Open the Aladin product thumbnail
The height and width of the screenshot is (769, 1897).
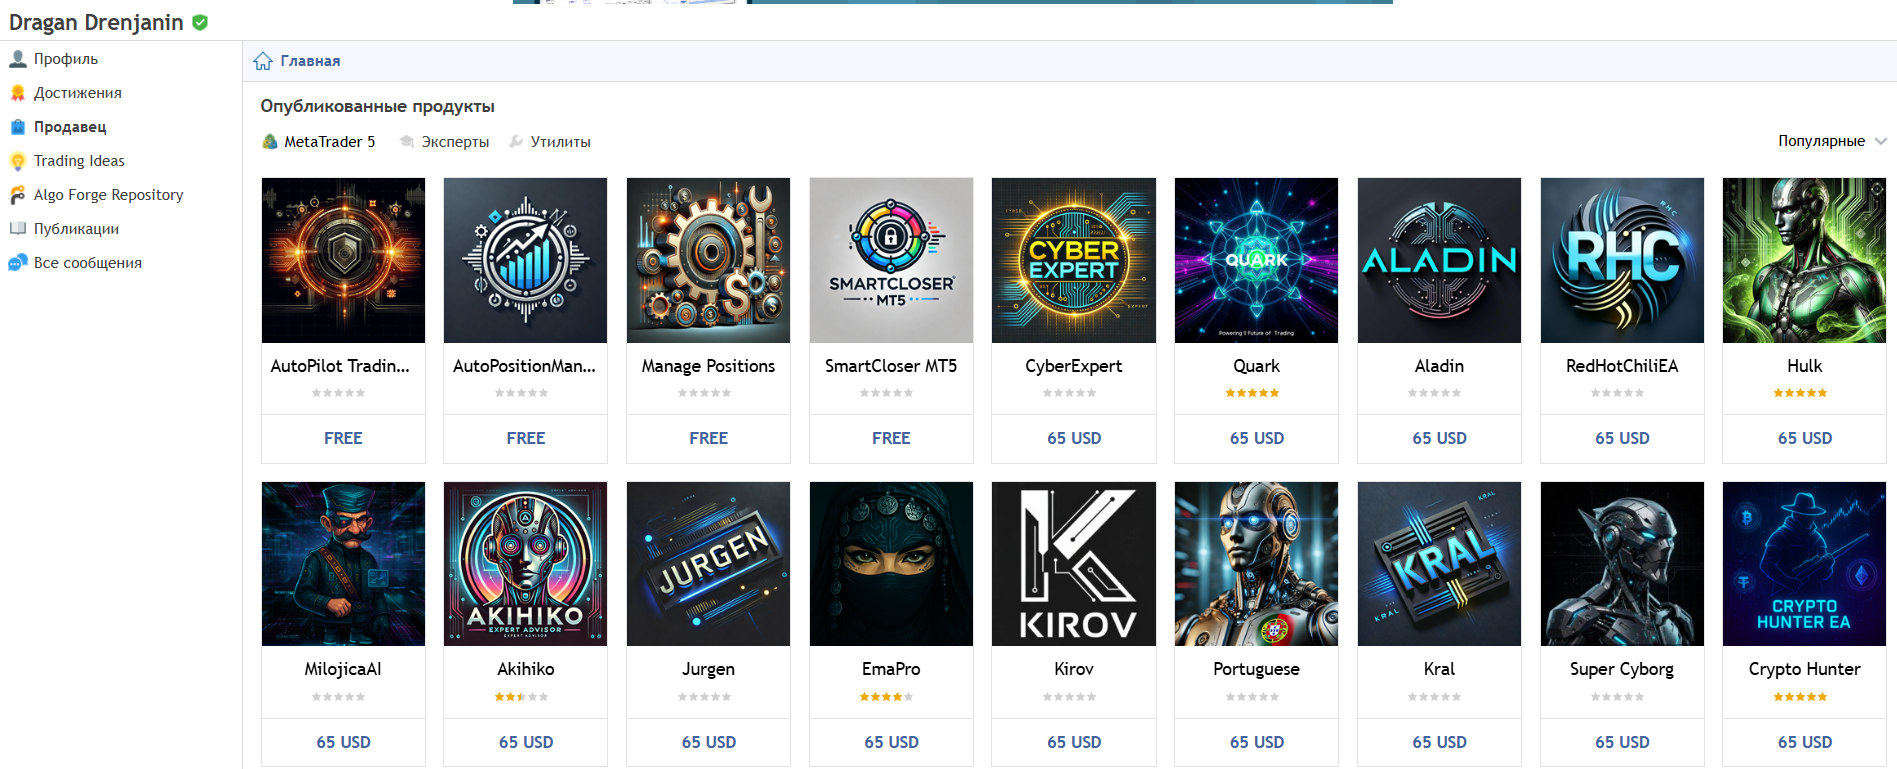pos(1439,260)
